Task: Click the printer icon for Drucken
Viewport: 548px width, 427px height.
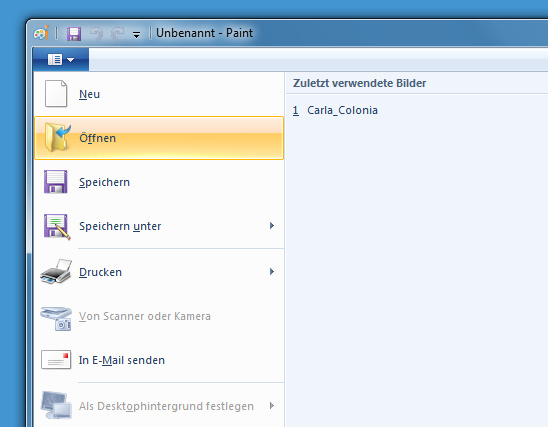Action: (x=56, y=272)
